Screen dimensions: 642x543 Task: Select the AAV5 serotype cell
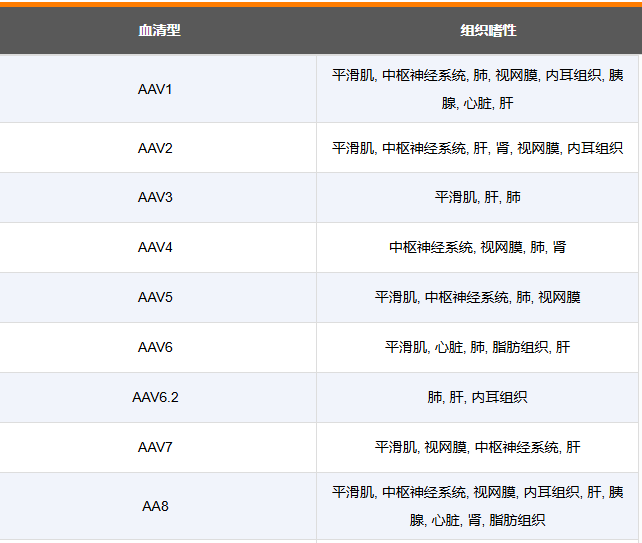pyautogui.click(x=158, y=297)
